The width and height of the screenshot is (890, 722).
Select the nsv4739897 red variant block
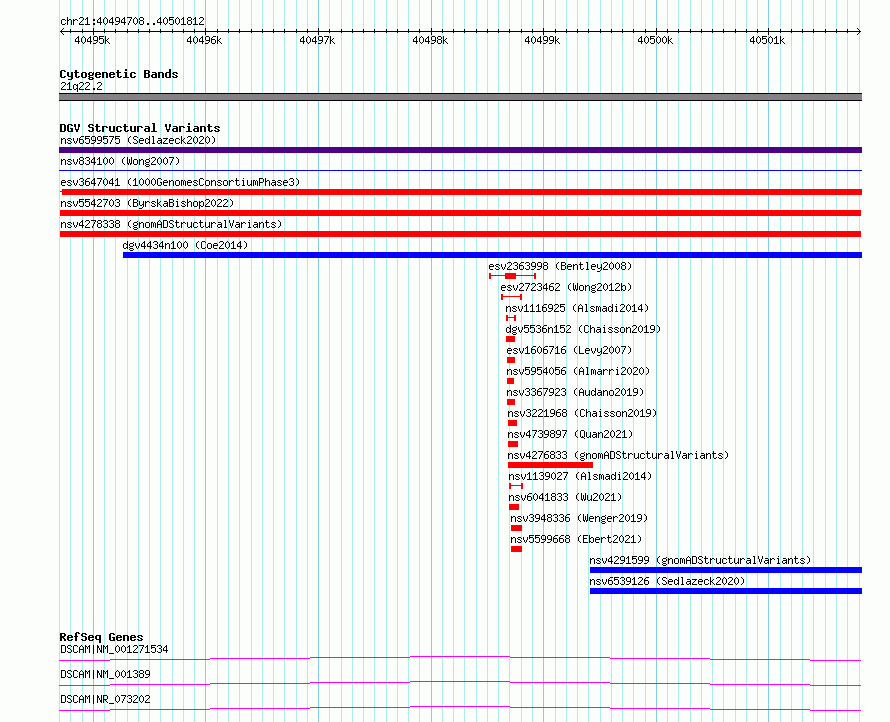[513, 444]
